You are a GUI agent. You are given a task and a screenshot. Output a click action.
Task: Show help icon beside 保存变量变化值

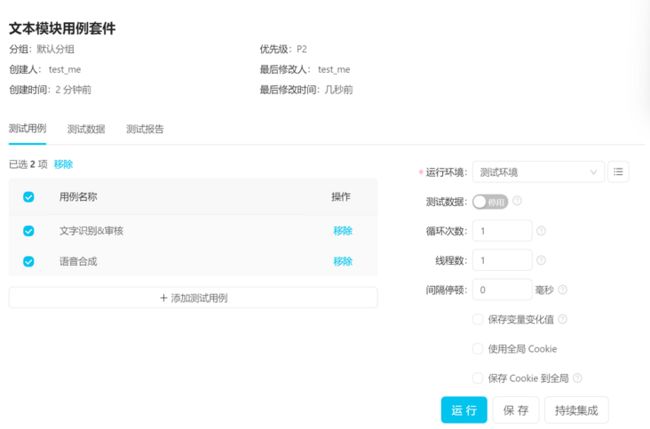pos(563,319)
